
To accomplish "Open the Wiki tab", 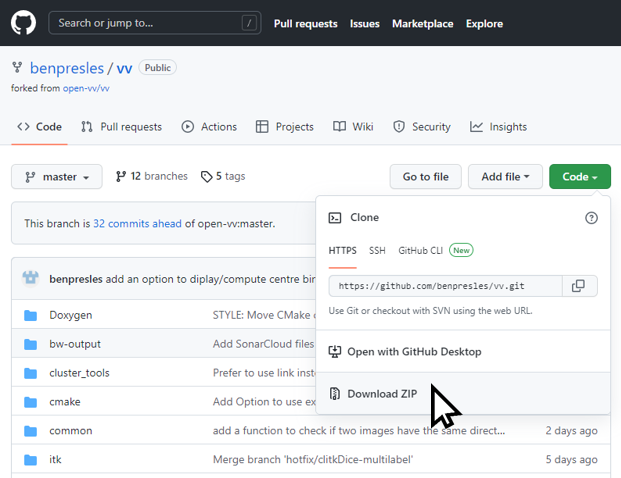I will tap(353, 127).
